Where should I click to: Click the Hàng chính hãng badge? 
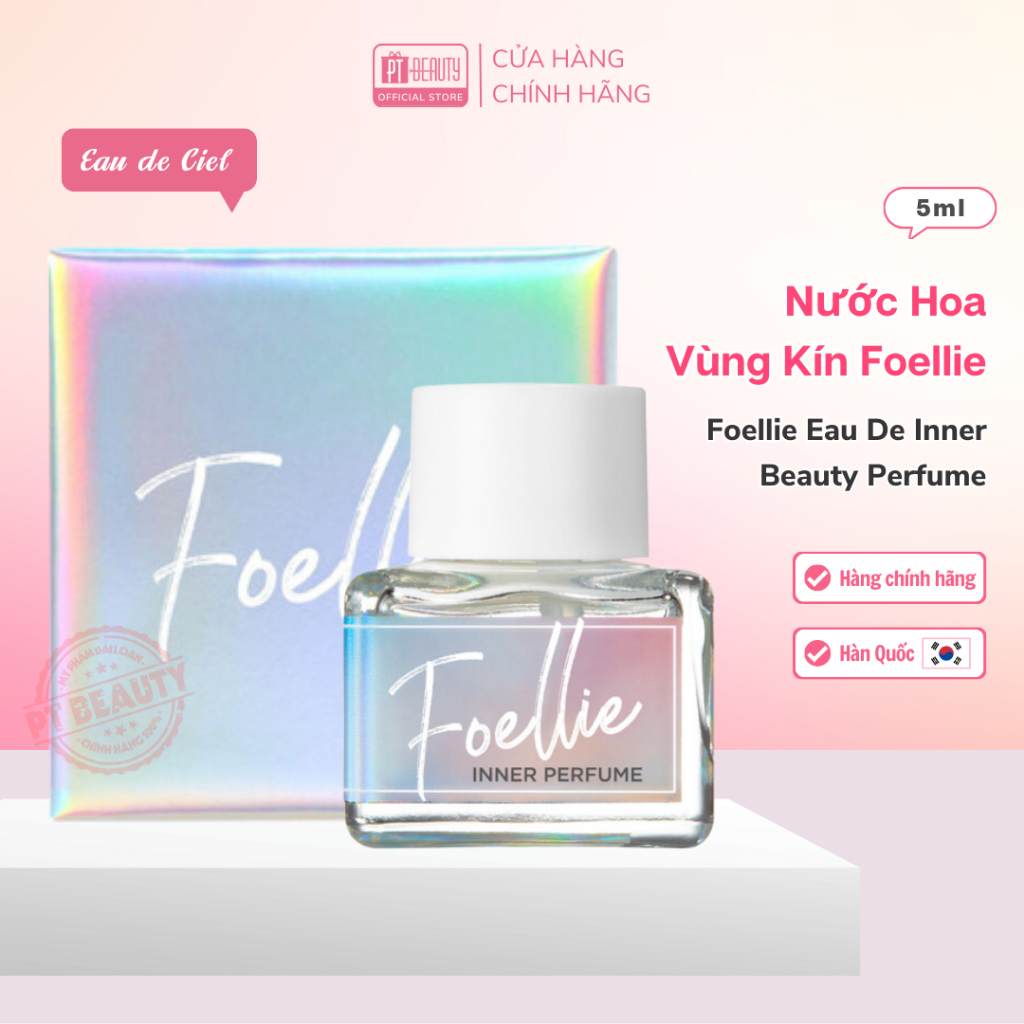(889, 578)
